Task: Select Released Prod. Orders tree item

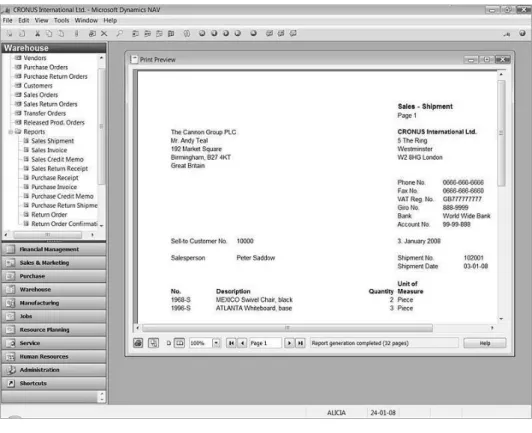Action: tap(54, 123)
